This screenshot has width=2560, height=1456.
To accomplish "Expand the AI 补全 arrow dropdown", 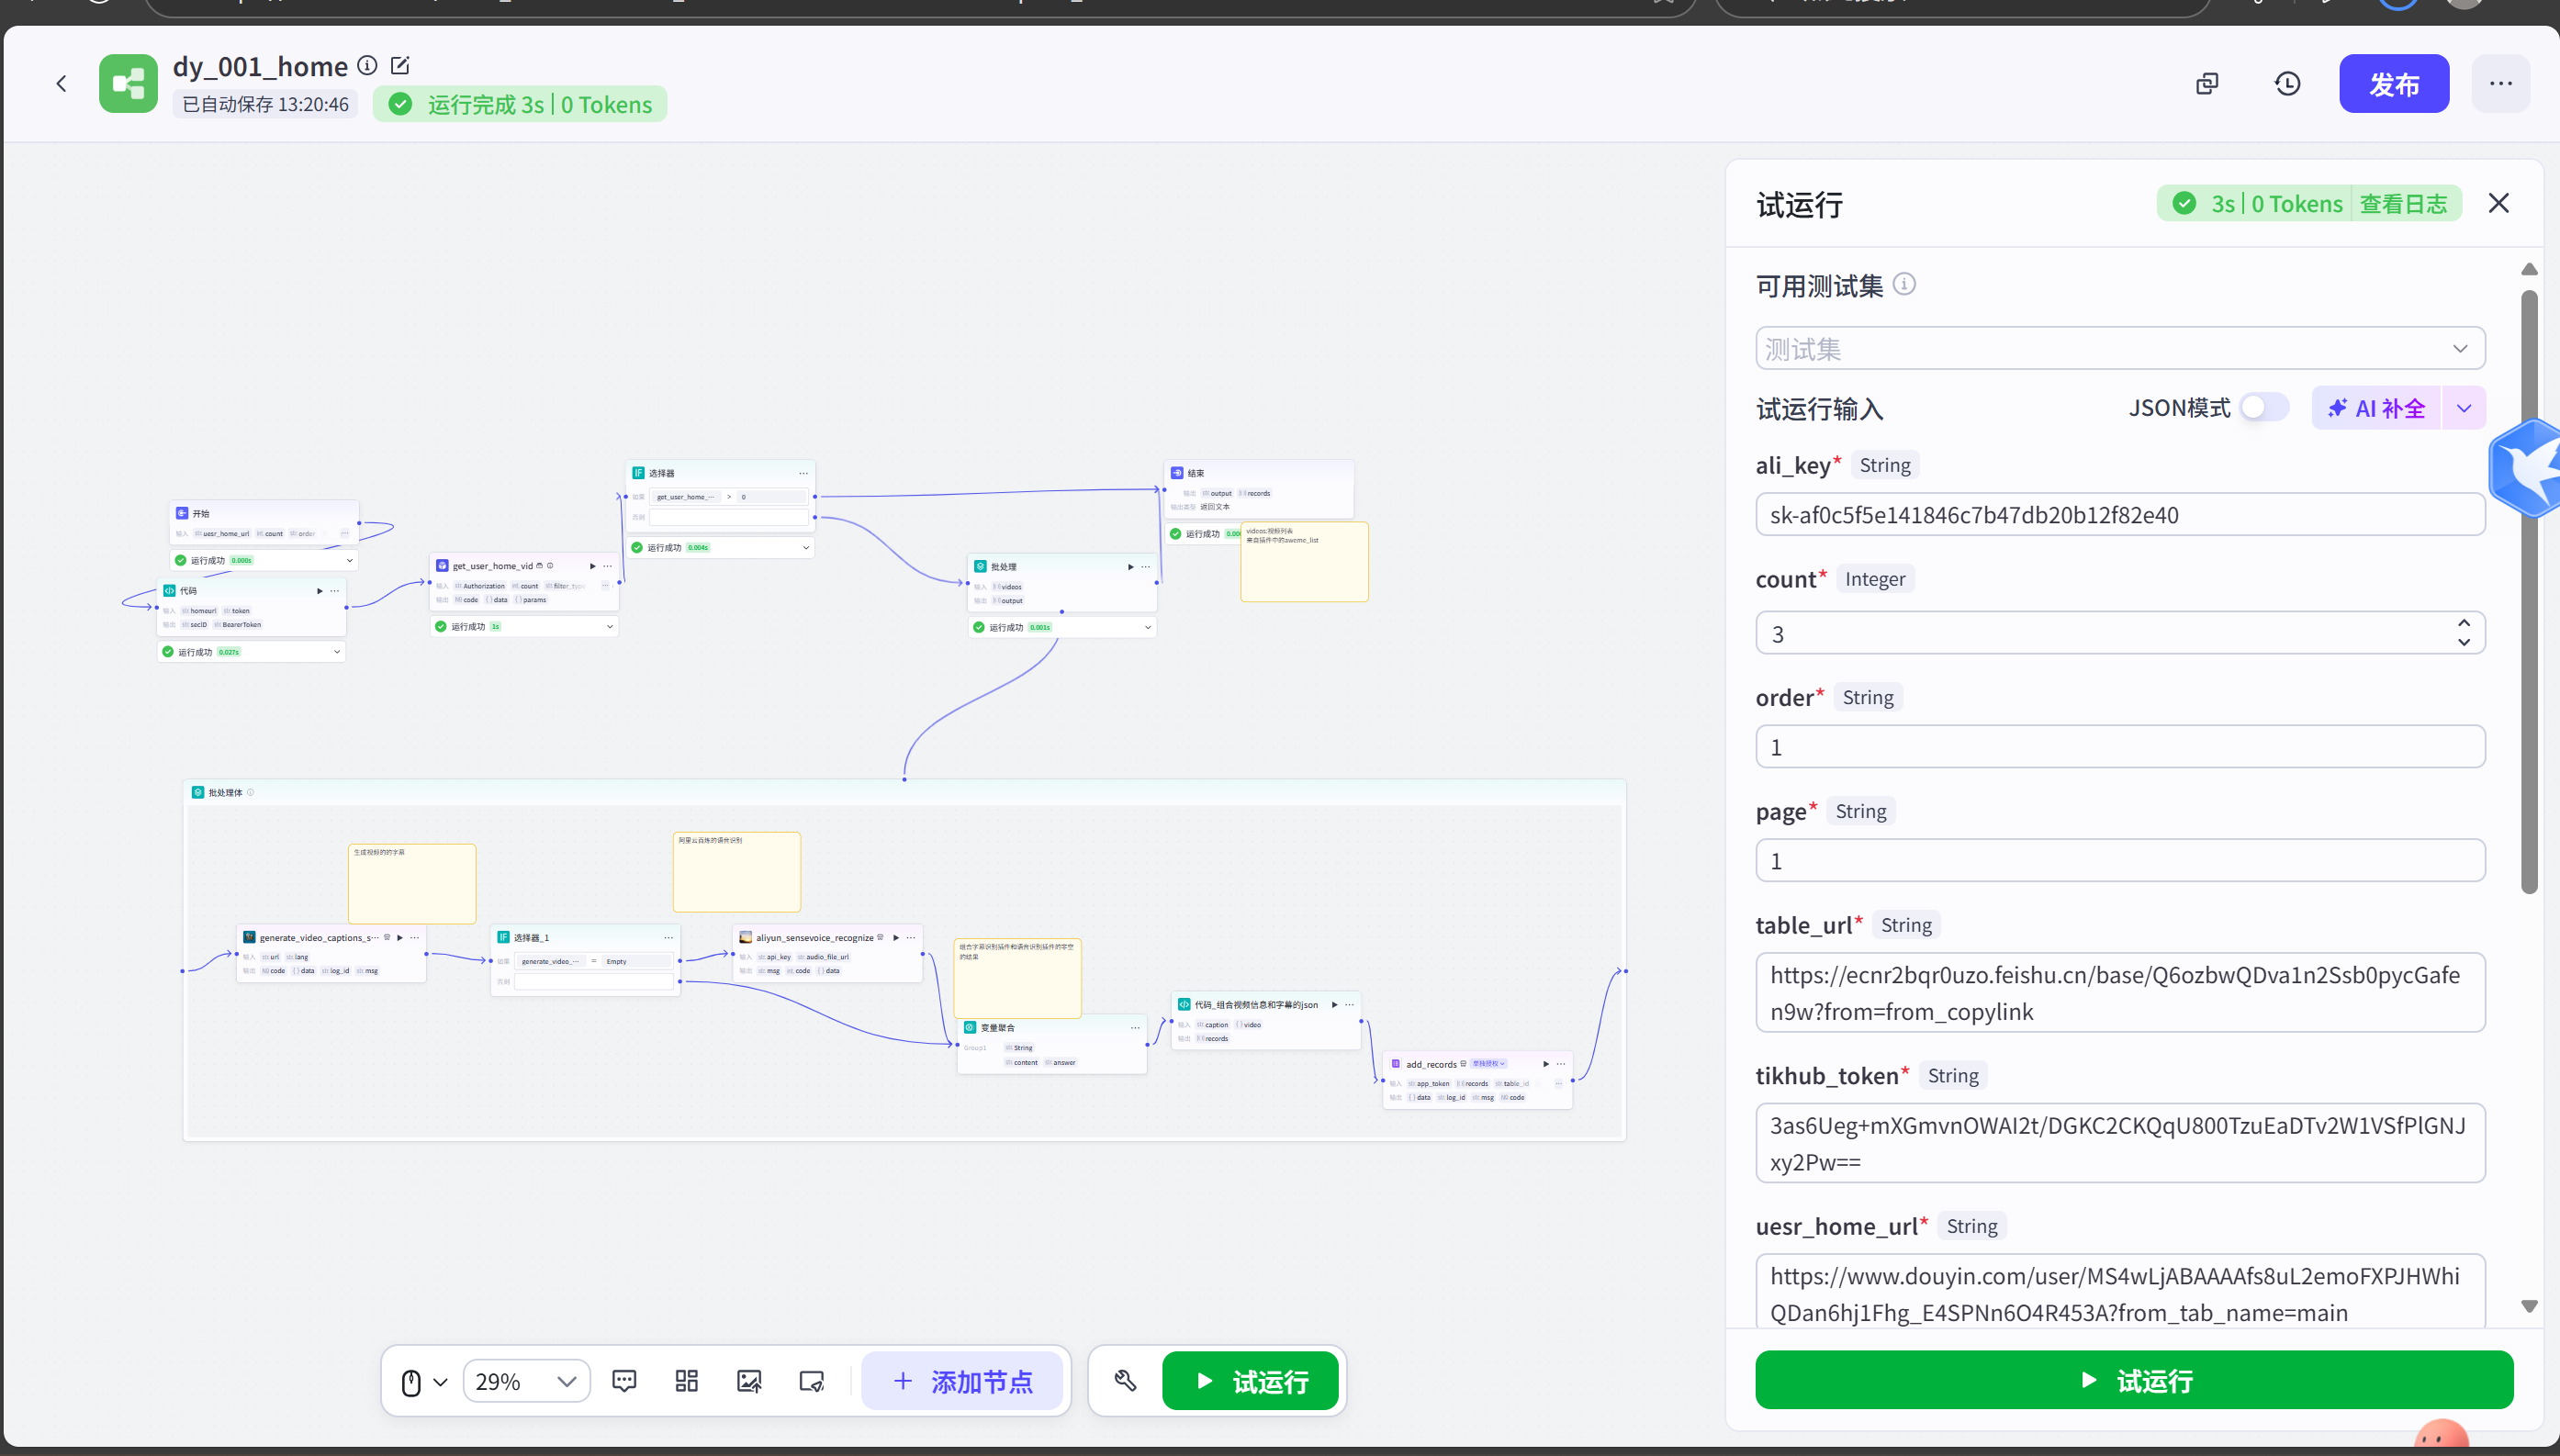I will [x=2464, y=408].
